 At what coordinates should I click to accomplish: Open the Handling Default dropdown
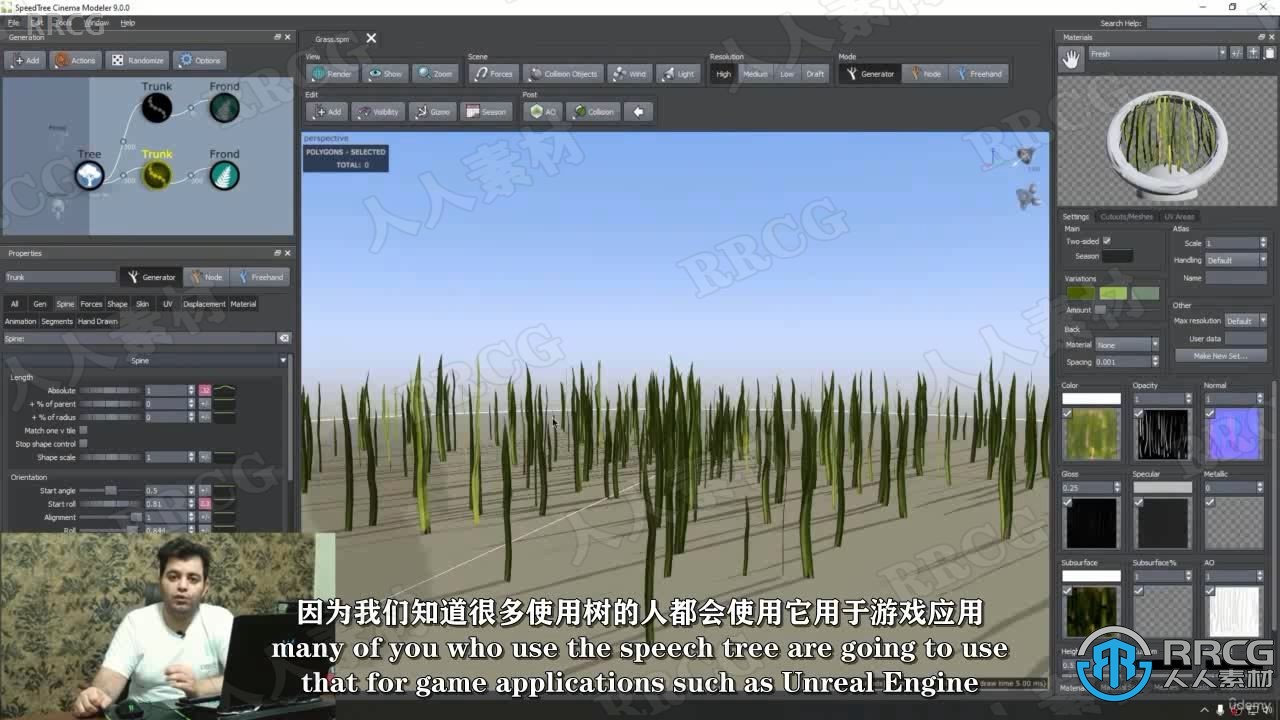coord(1236,260)
